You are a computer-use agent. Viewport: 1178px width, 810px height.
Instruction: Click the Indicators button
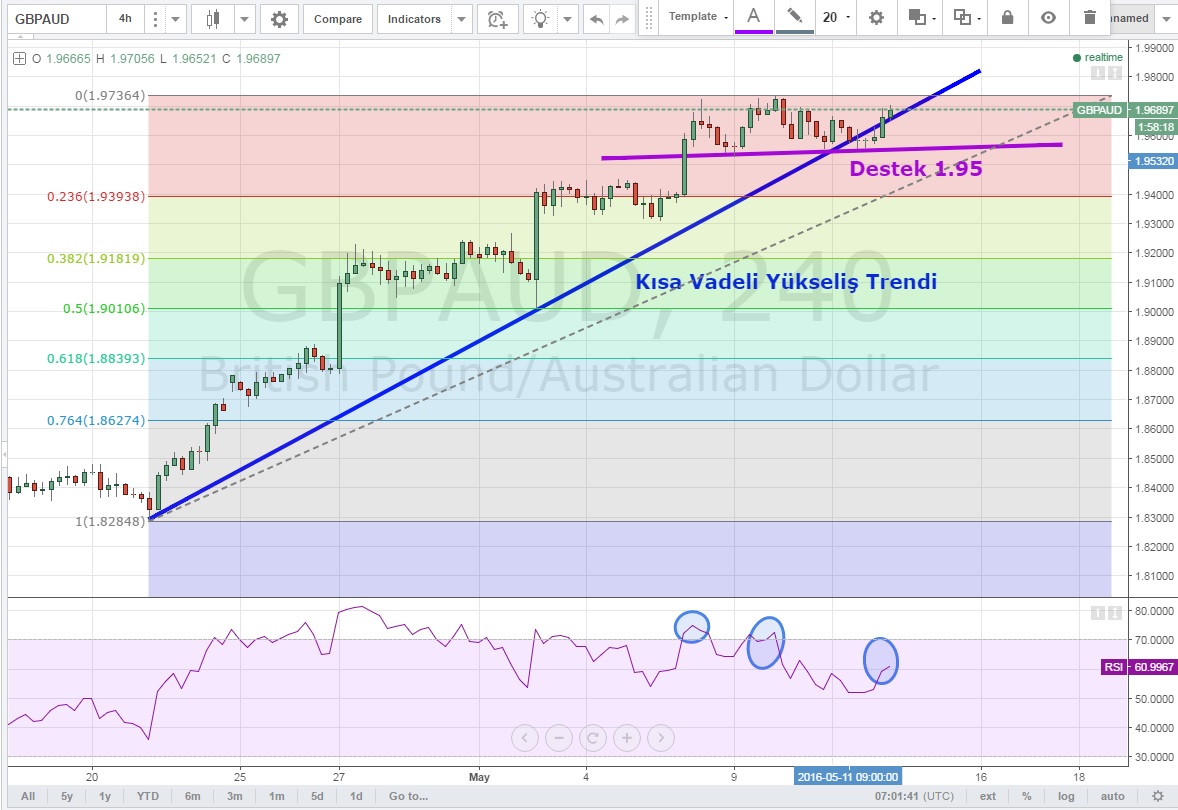[414, 19]
